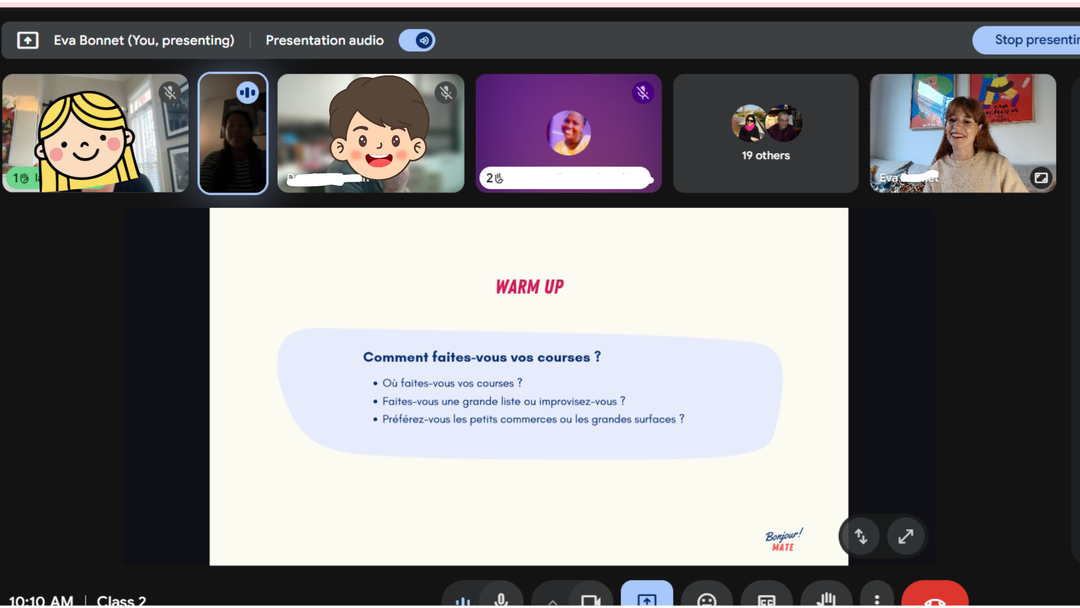Pop out Eva's self-view tile
This screenshot has height=608, width=1080.
click(1041, 178)
